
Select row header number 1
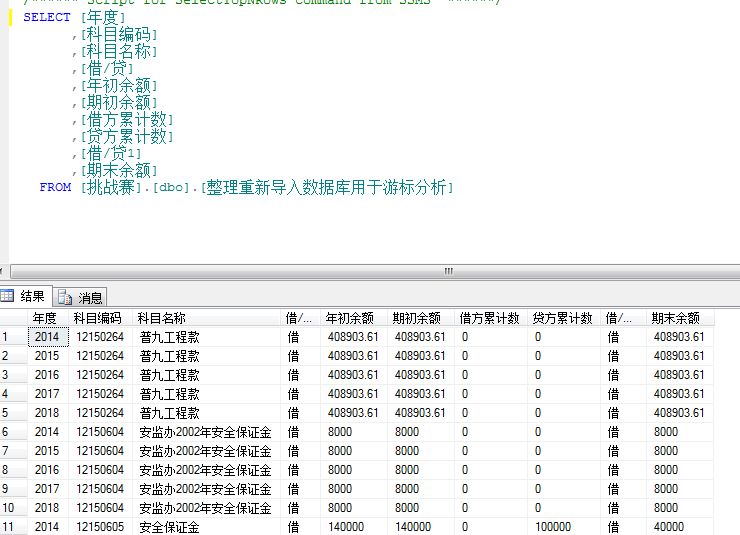click(13, 337)
